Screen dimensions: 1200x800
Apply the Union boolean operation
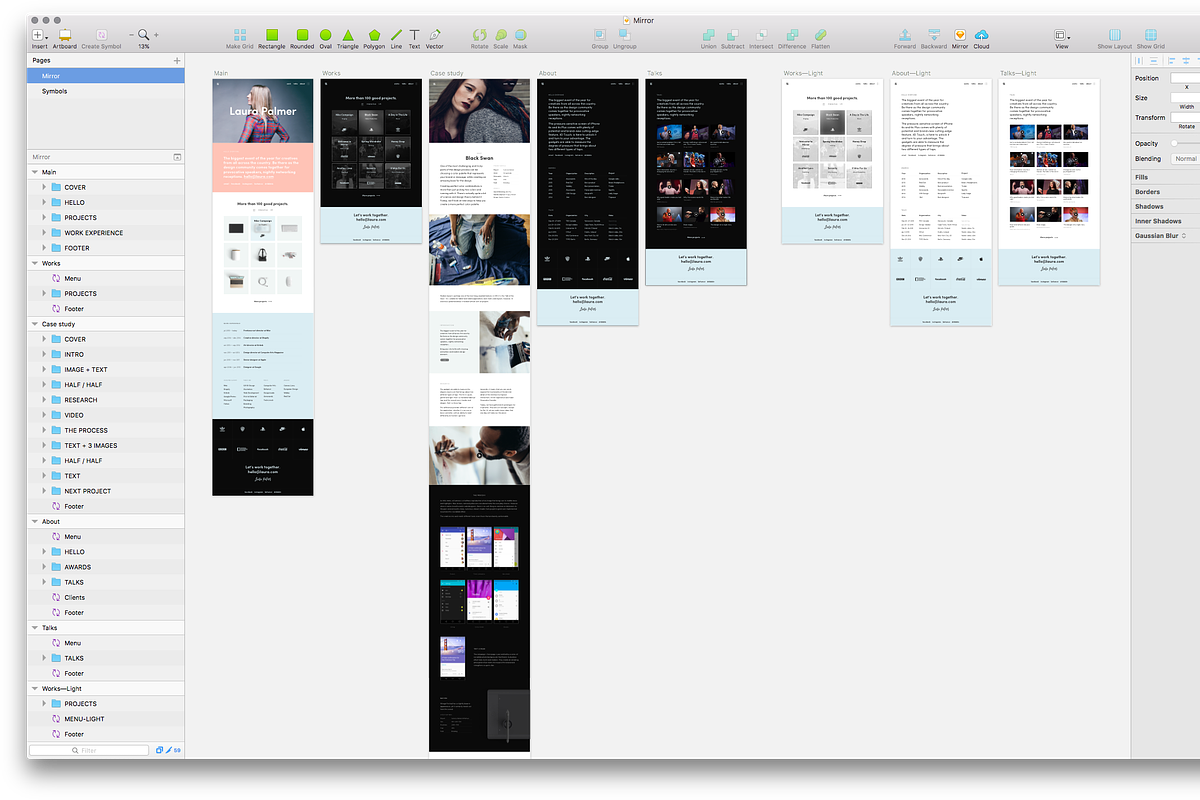(709, 35)
